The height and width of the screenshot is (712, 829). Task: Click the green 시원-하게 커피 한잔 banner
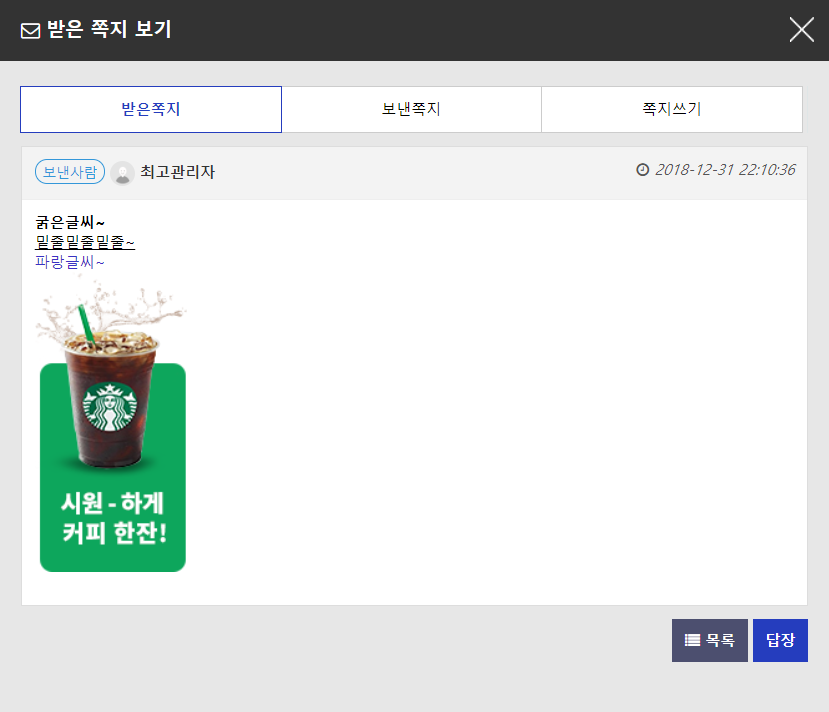pos(113,510)
